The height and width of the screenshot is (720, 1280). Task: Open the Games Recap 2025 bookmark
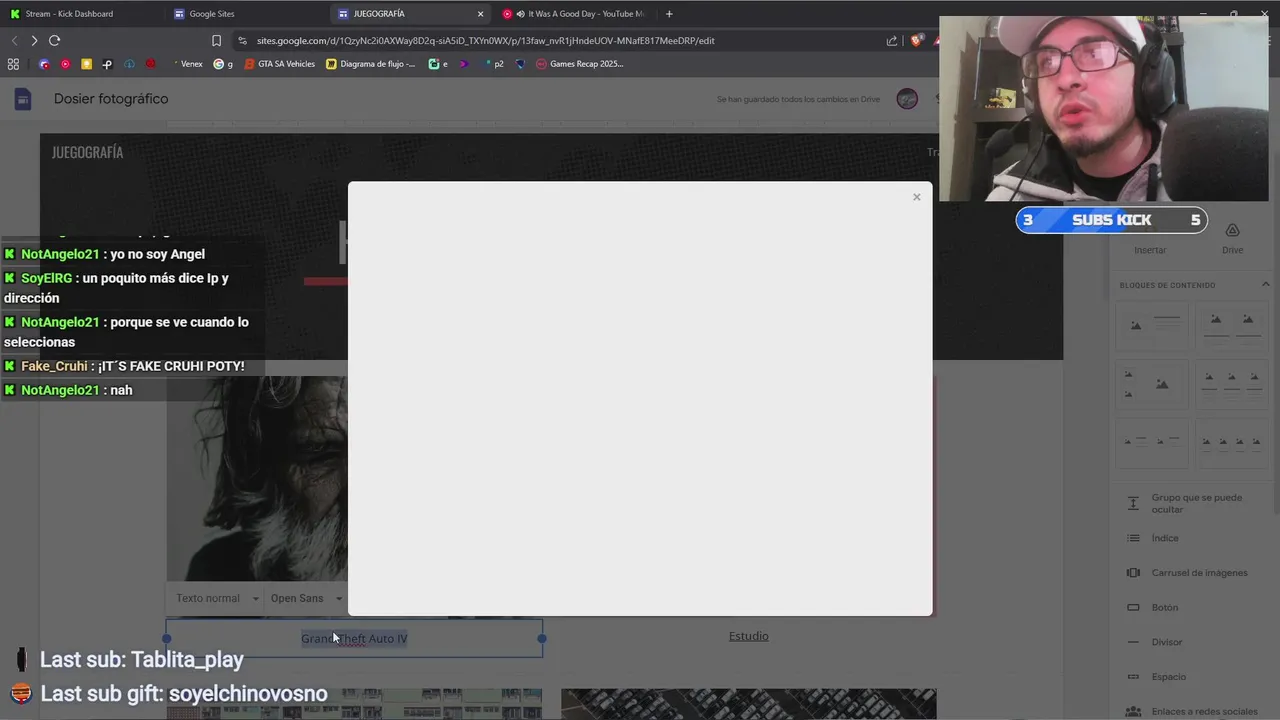coord(580,64)
